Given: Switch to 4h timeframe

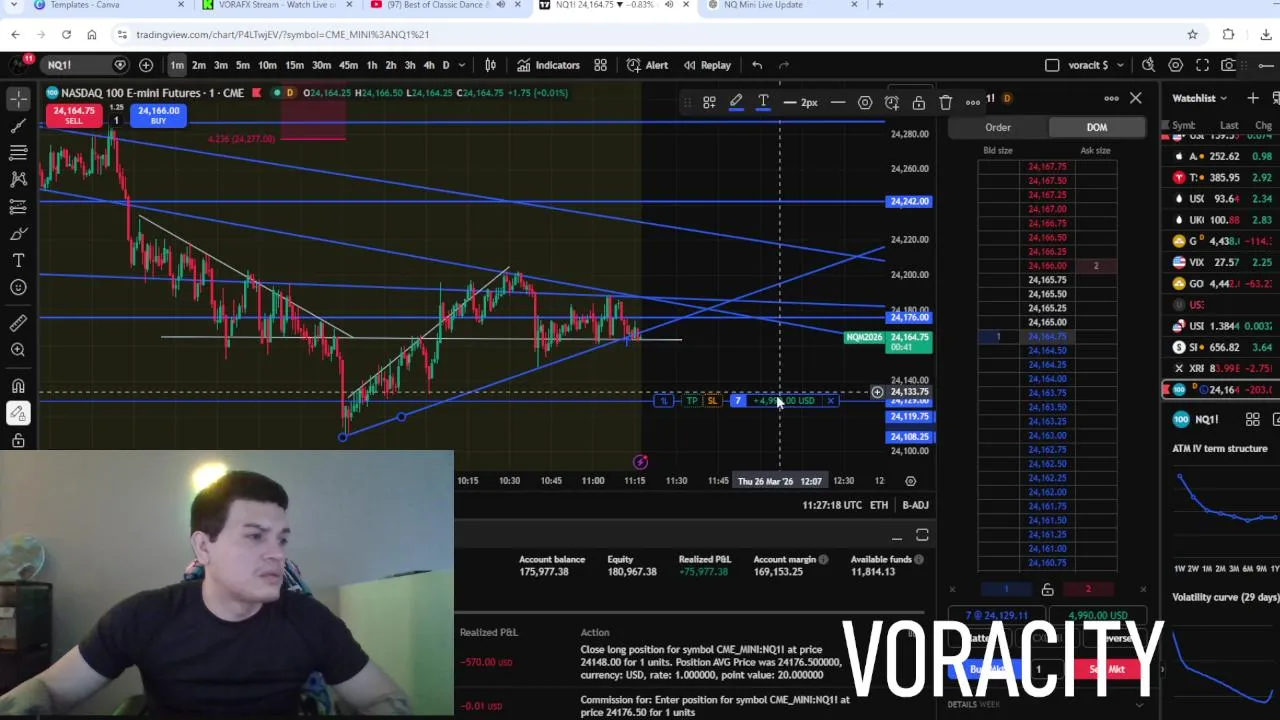Looking at the screenshot, I should (429, 65).
